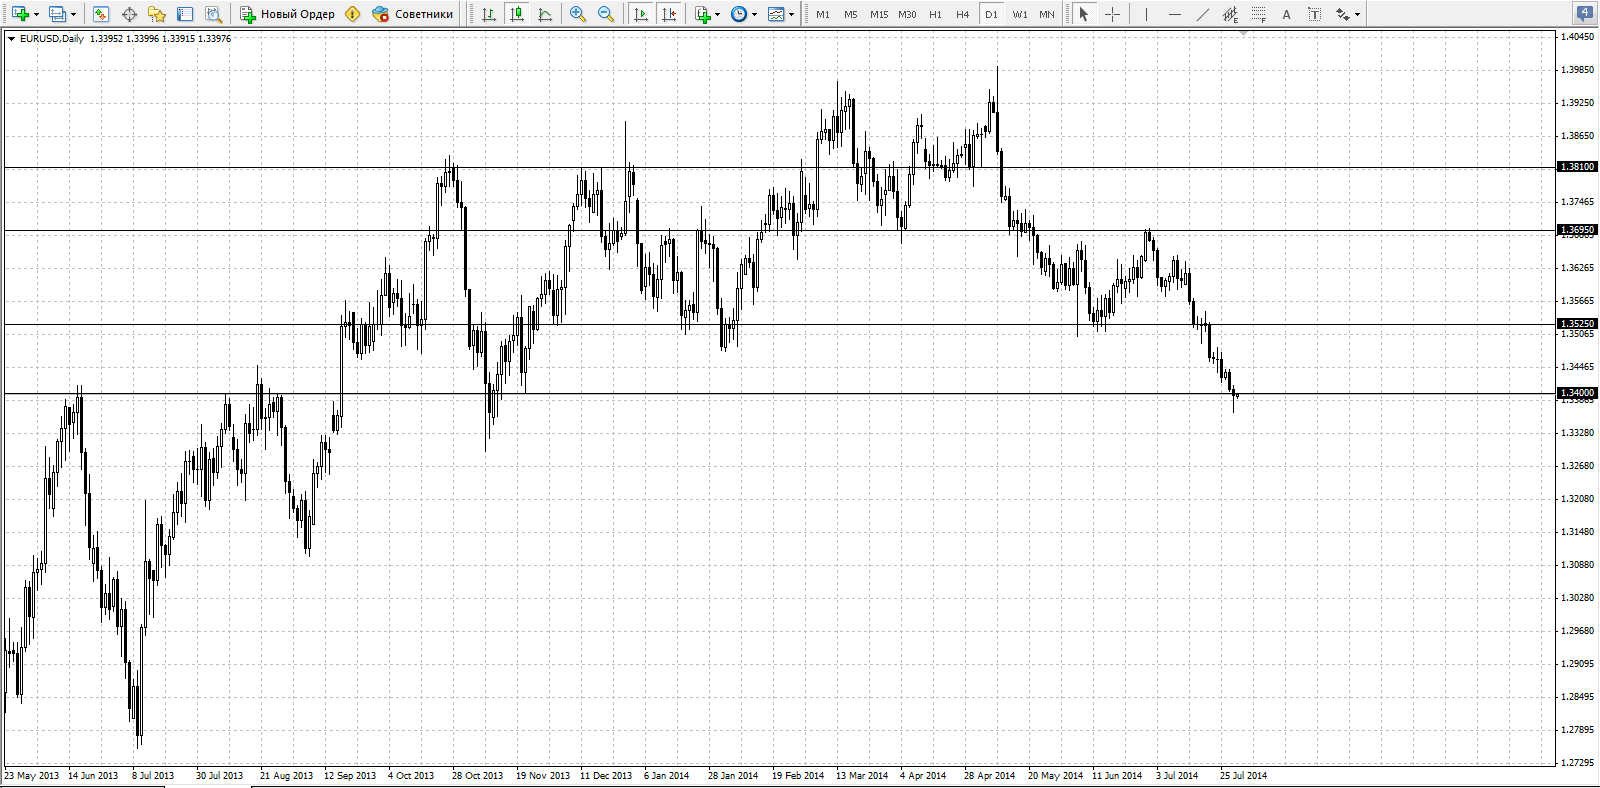Select the Equidistant Channel tool
Viewport: 1600px width, 788px height.
coord(1230,14)
